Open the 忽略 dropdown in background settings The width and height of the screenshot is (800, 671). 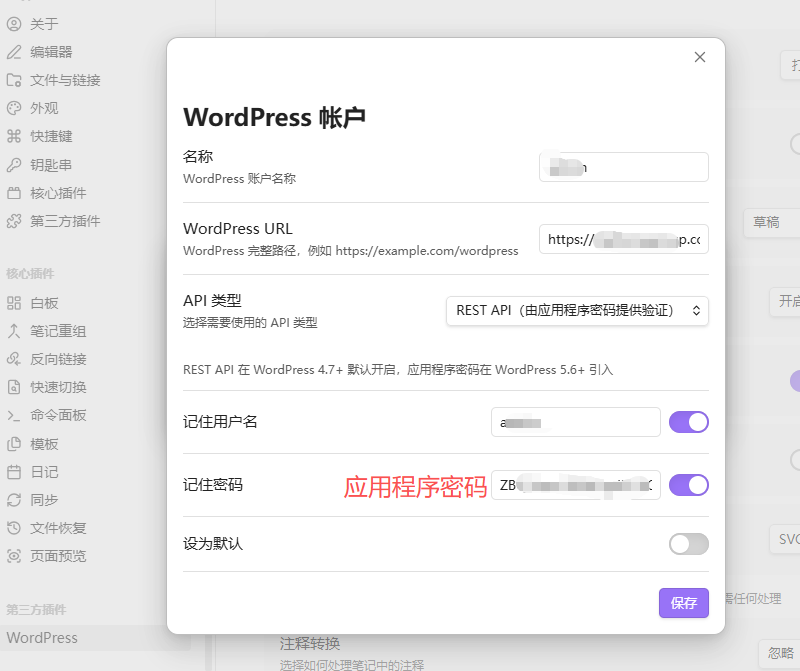[780, 653]
